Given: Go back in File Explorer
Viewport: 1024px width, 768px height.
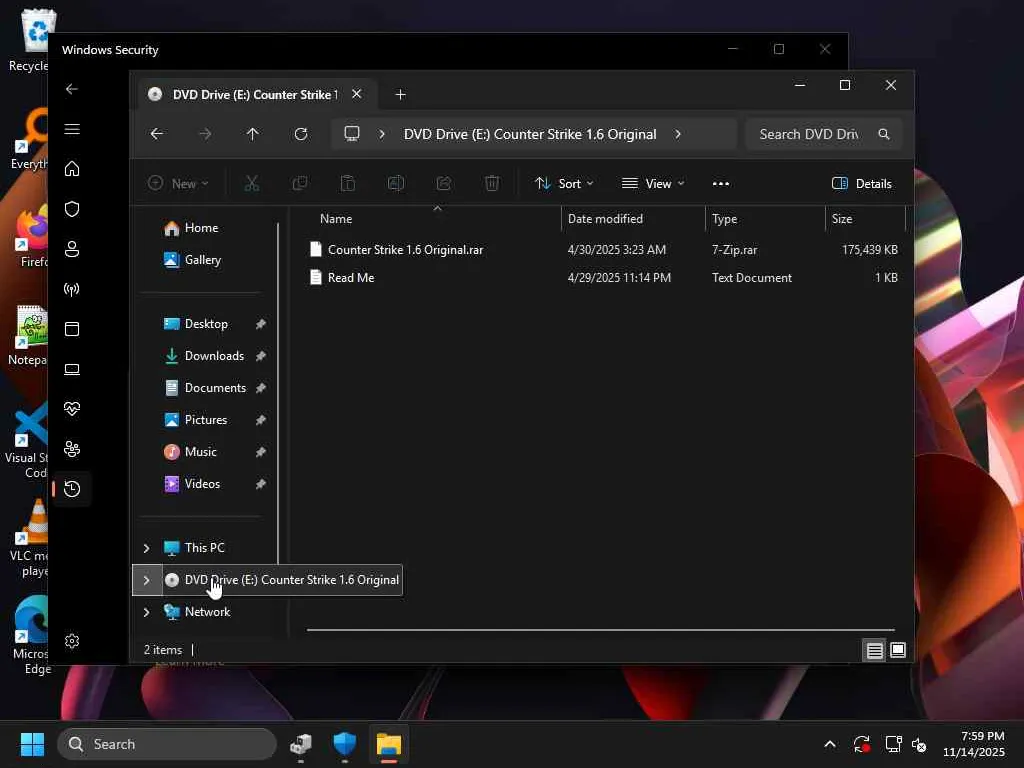Looking at the screenshot, I should coord(157,134).
